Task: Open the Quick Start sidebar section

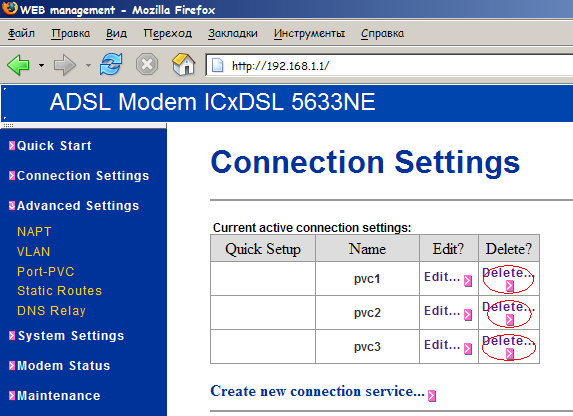Action: click(x=54, y=146)
